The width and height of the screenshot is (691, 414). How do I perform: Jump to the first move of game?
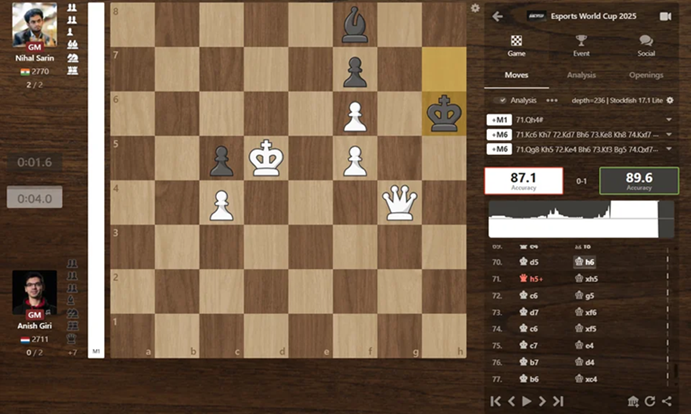(495, 401)
